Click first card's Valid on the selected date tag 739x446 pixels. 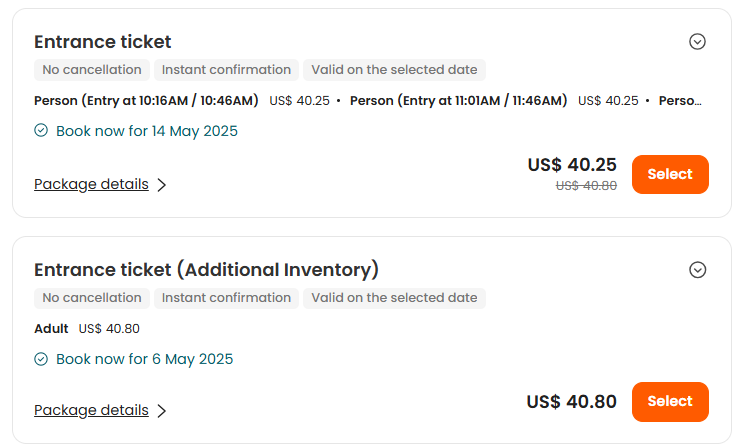[394, 70]
